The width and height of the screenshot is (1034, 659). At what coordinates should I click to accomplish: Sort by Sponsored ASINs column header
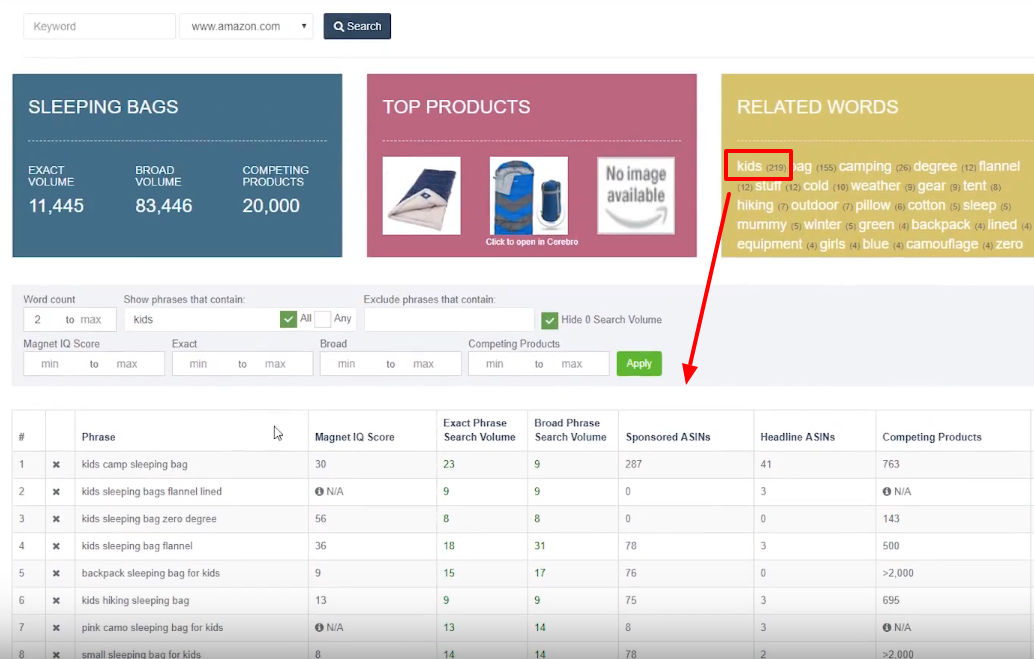[667, 437]
